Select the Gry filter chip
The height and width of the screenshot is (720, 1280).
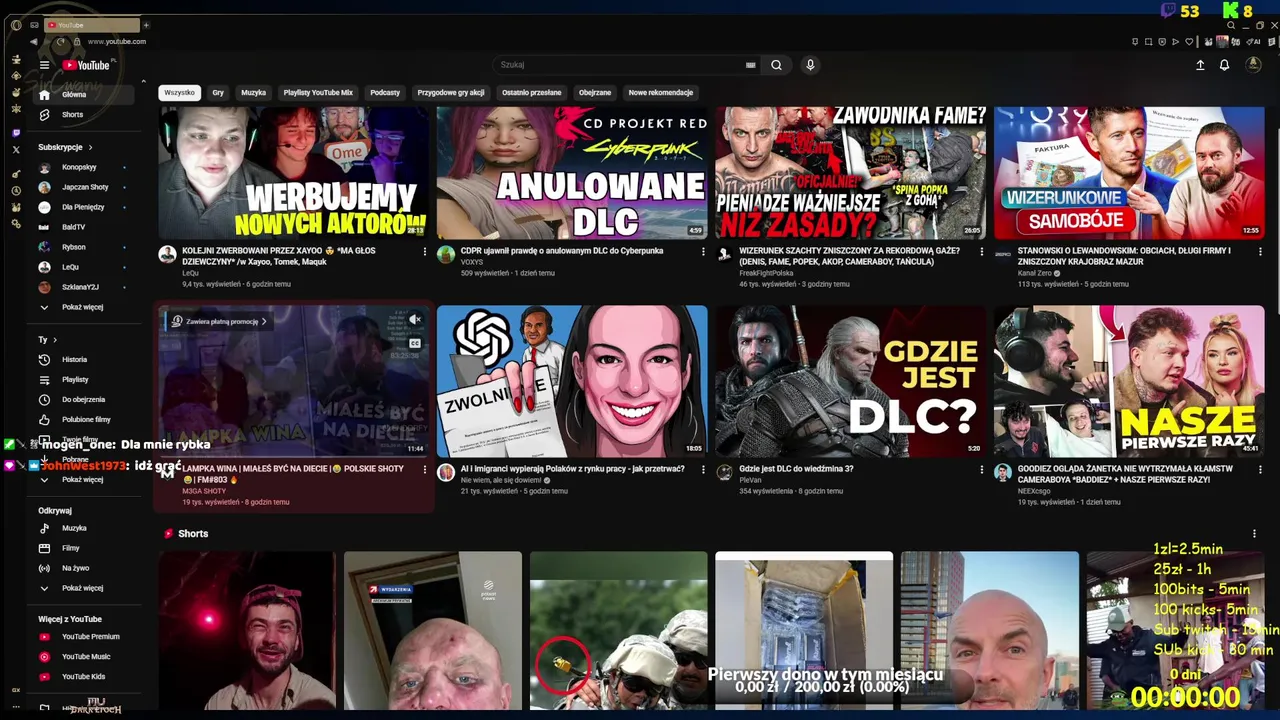click(x=218, y=93)
